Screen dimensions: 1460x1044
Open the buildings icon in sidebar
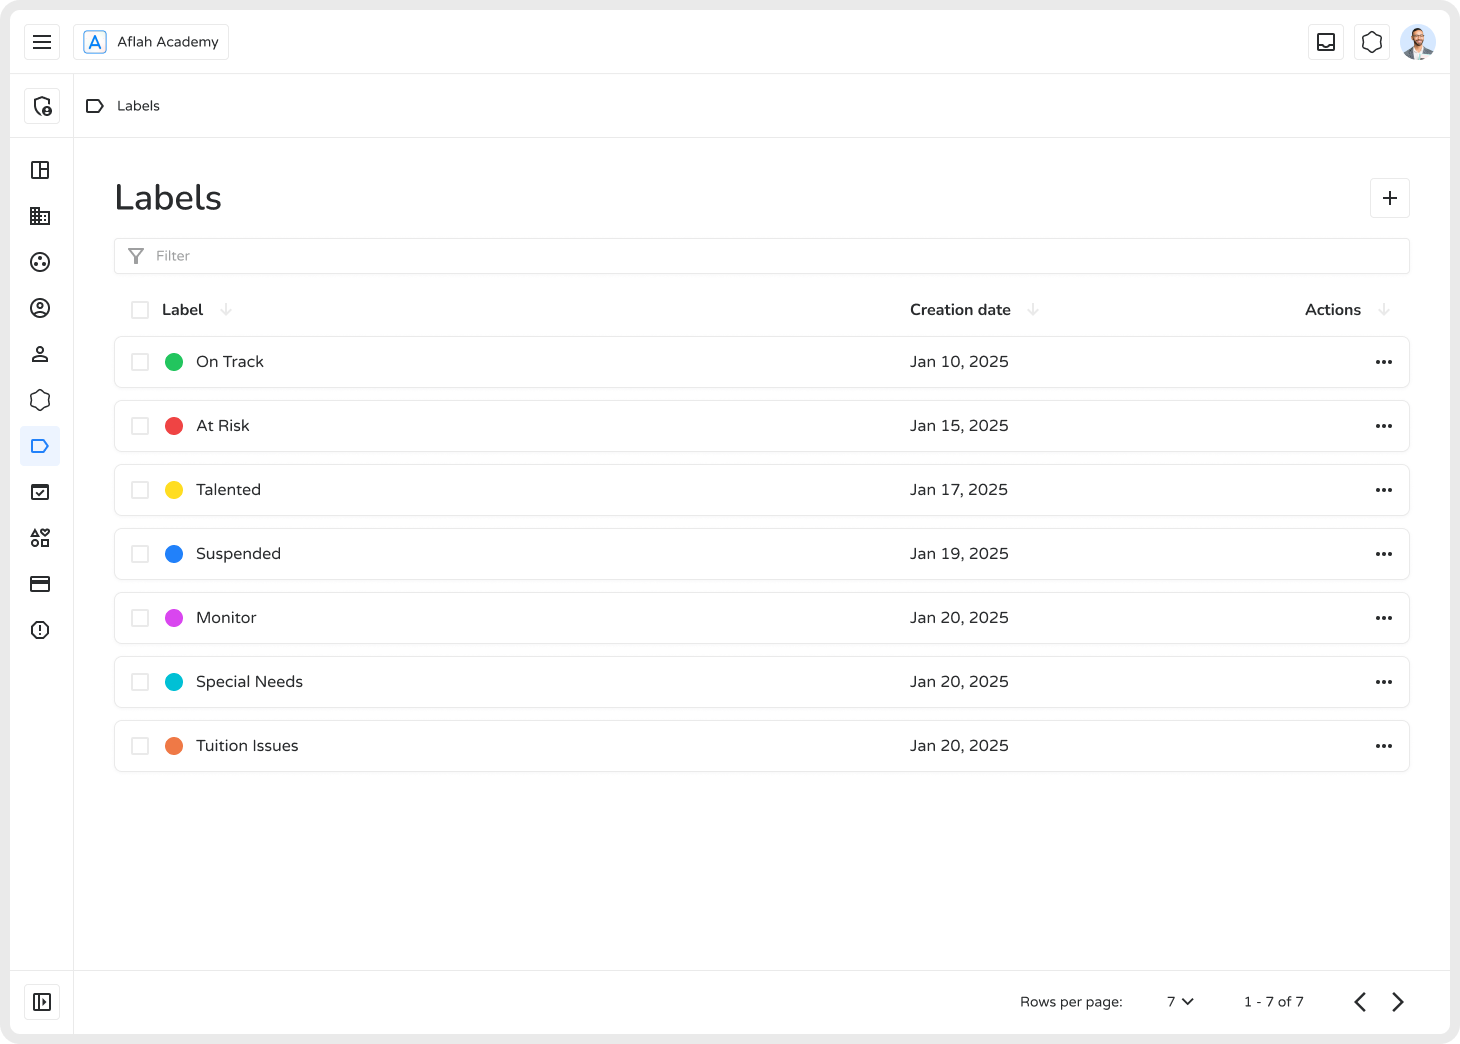tap(40, 216)
